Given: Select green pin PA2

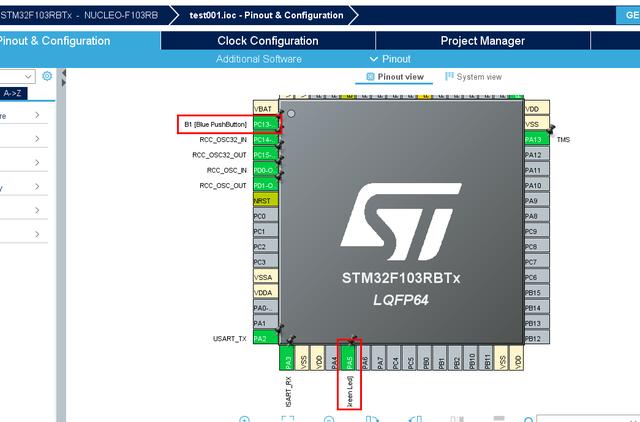Looking at the screenshot, I should [x=265, y=338].
